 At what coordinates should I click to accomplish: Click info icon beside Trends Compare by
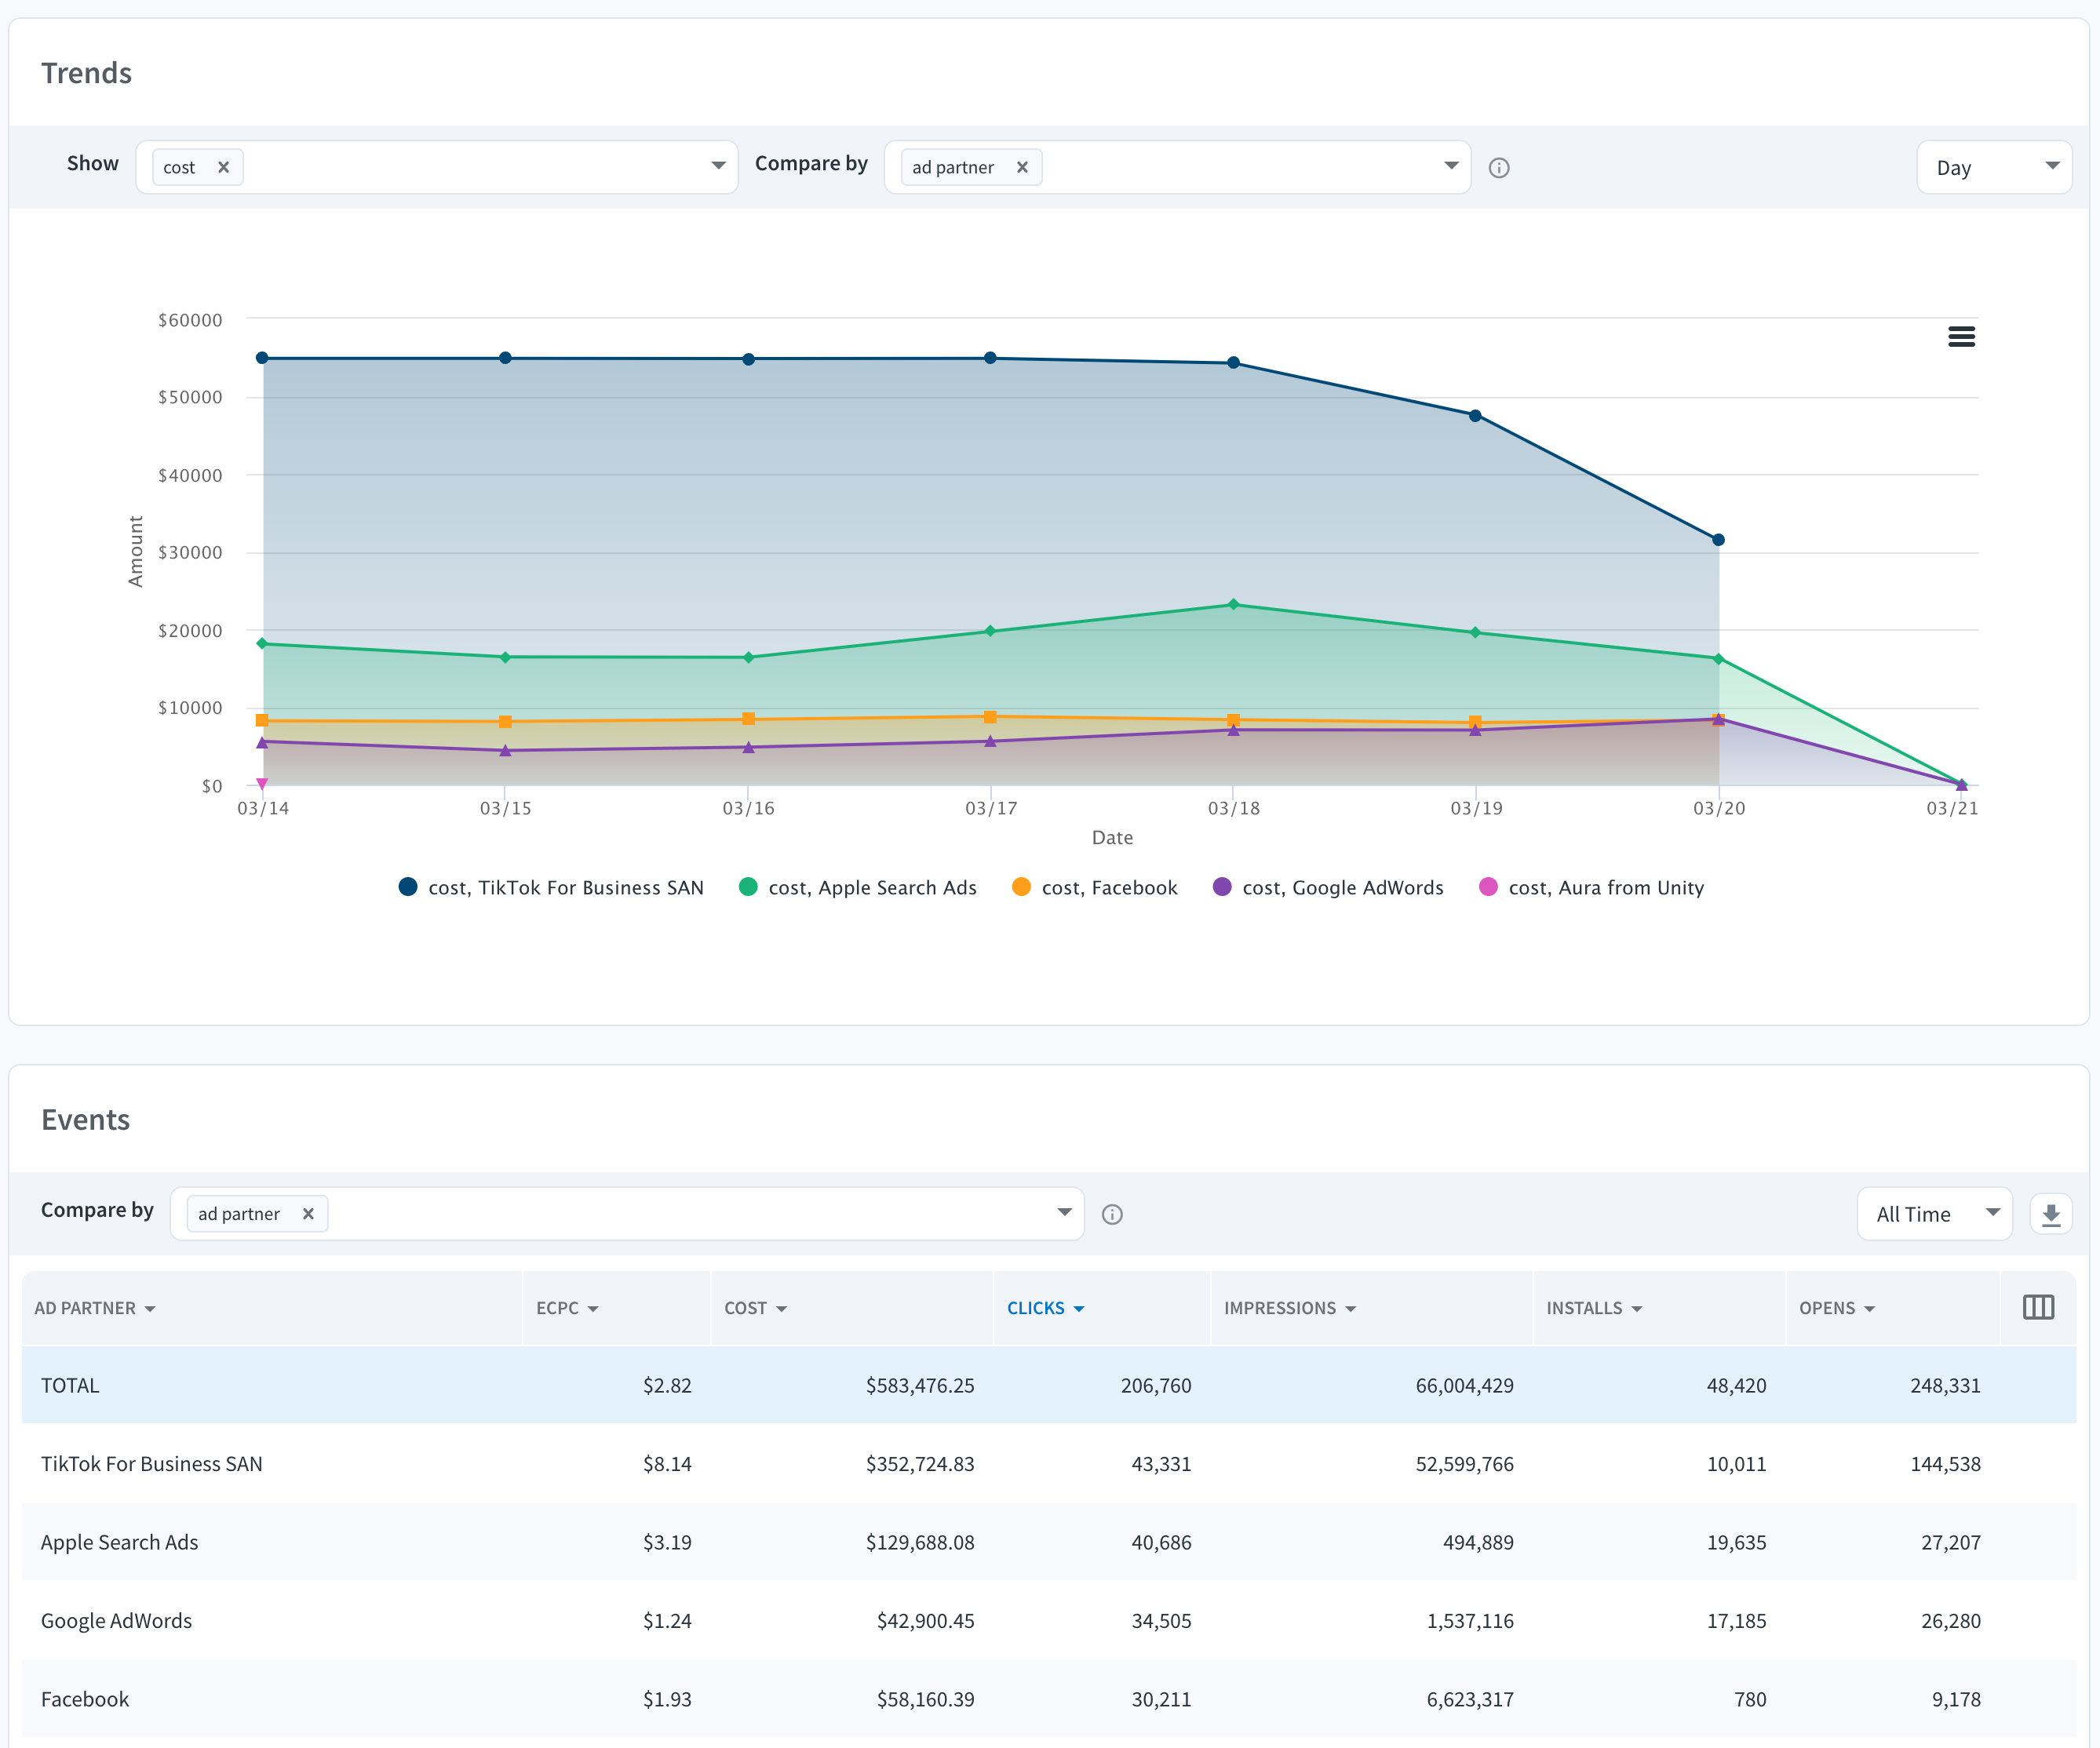pos(1499,168)
